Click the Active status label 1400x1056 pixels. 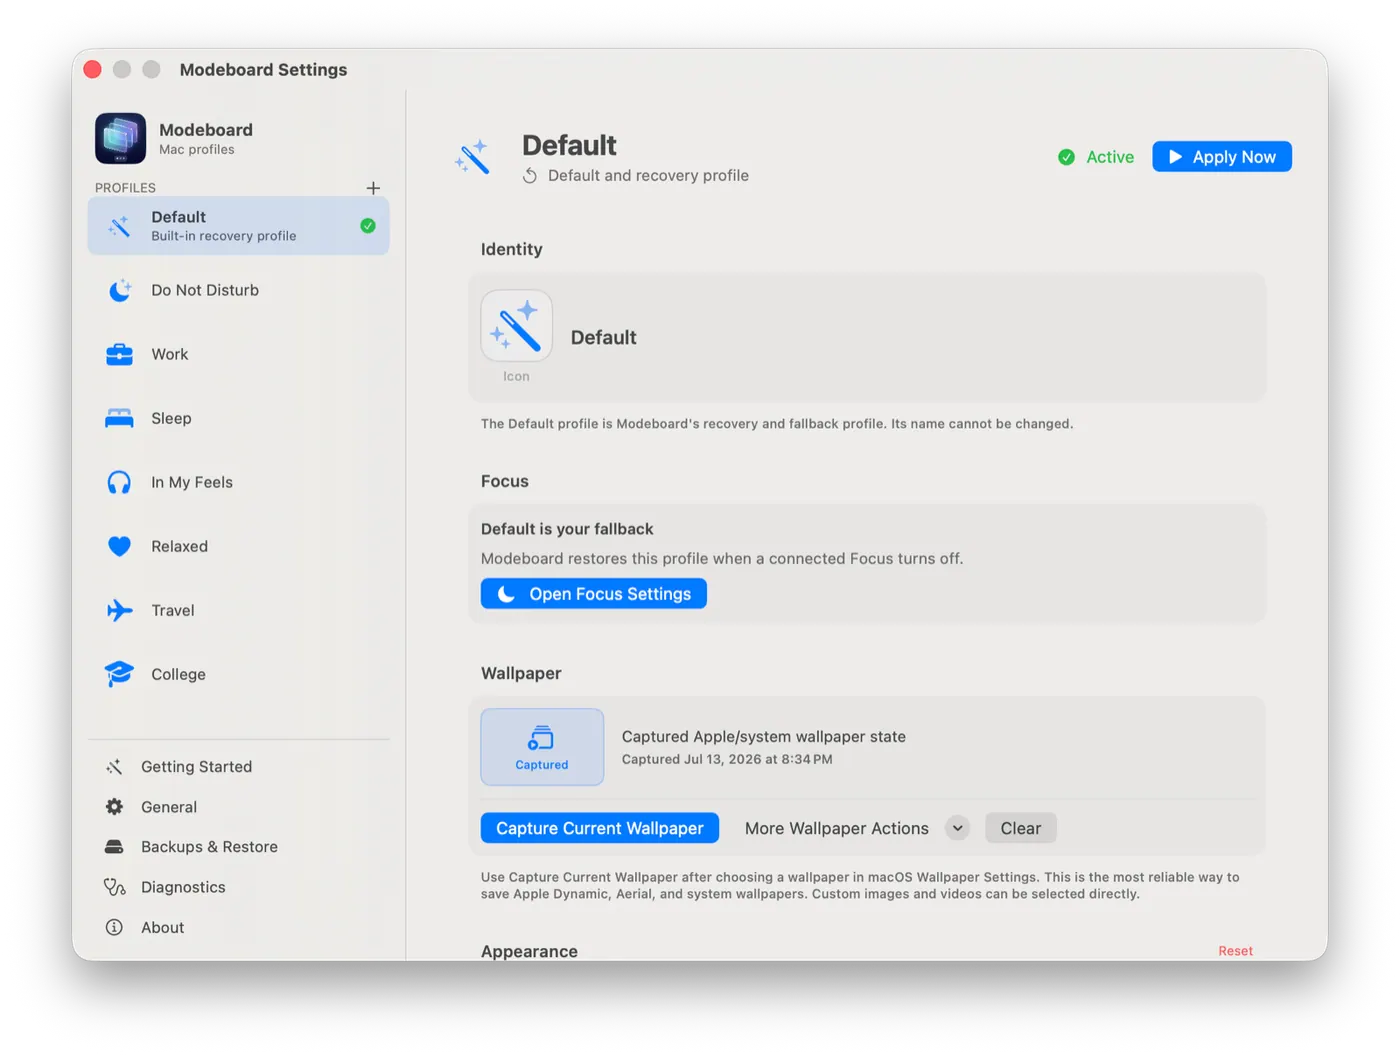1110,157
